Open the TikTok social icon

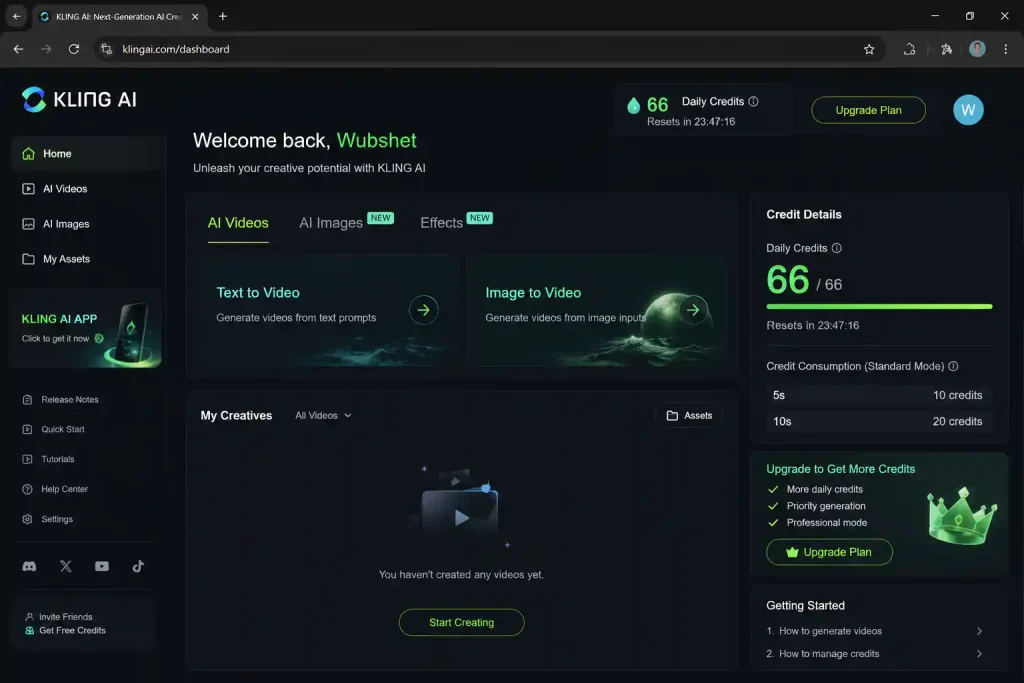[x=138, y=566]
